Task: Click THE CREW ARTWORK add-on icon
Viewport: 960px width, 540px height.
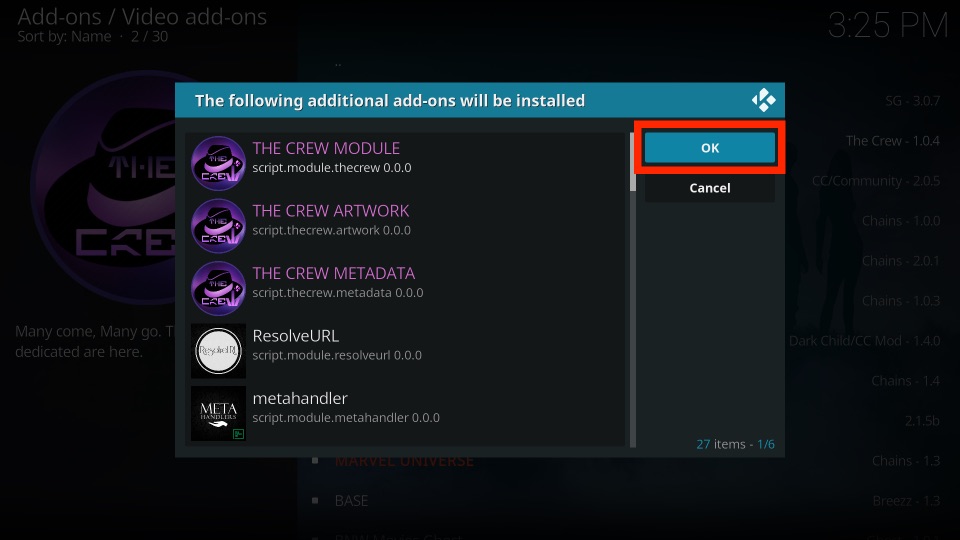Action: tap(218, 226)
